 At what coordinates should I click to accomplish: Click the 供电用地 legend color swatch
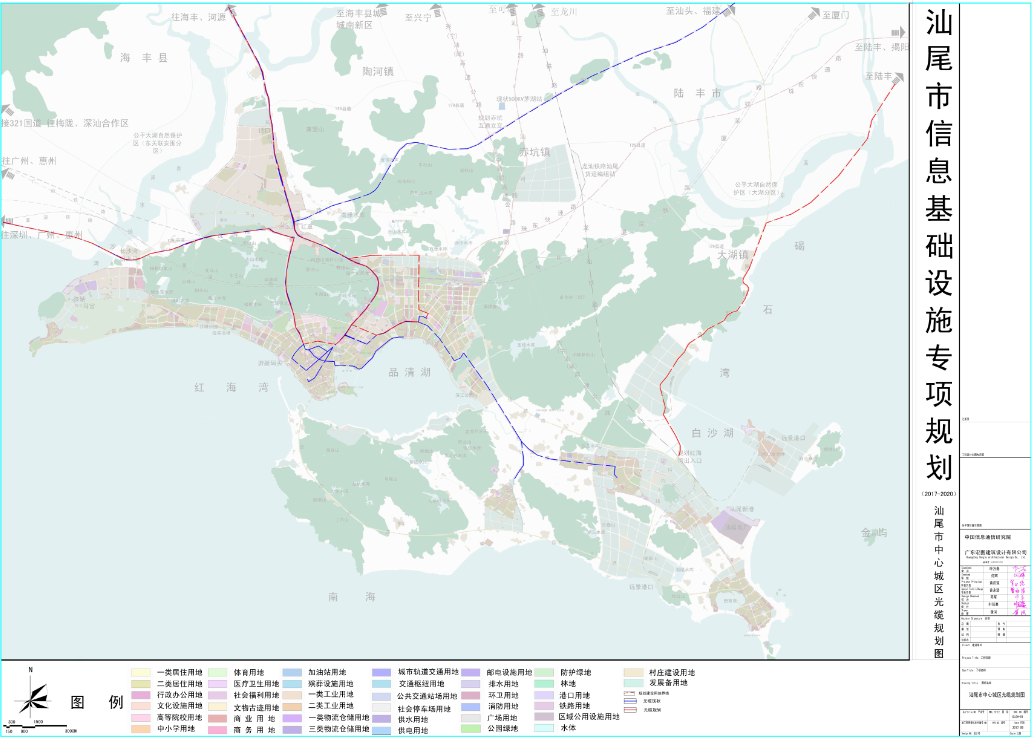click(382, 731)
